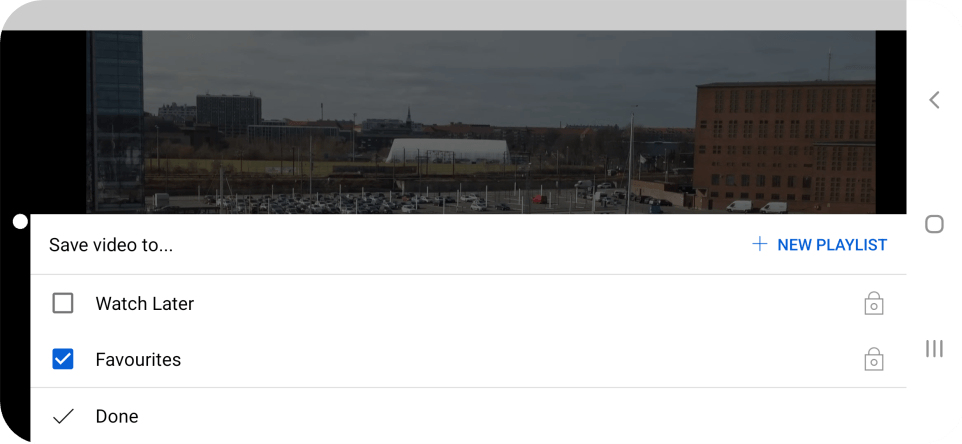
Task: Click the checkmark icon next to Done
Action: coord(63,416)
